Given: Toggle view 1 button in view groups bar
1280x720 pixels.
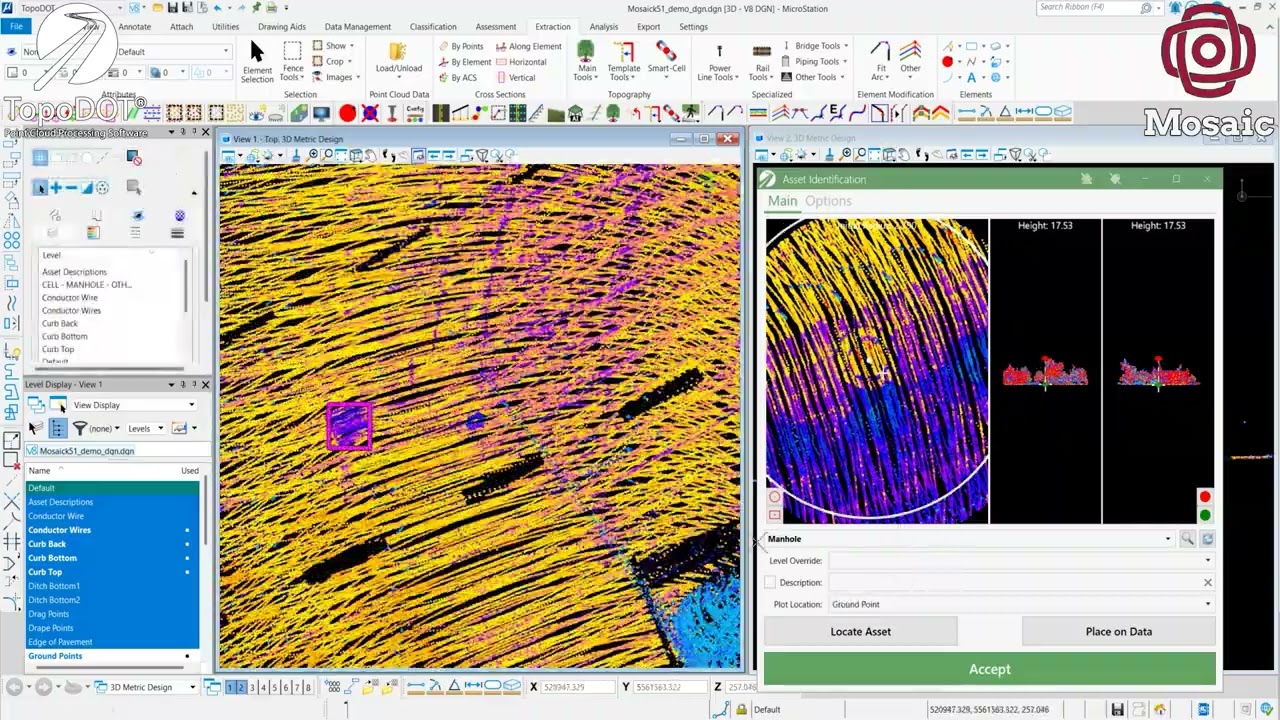Looking at the screenshot, I should (x=230, y=687).
